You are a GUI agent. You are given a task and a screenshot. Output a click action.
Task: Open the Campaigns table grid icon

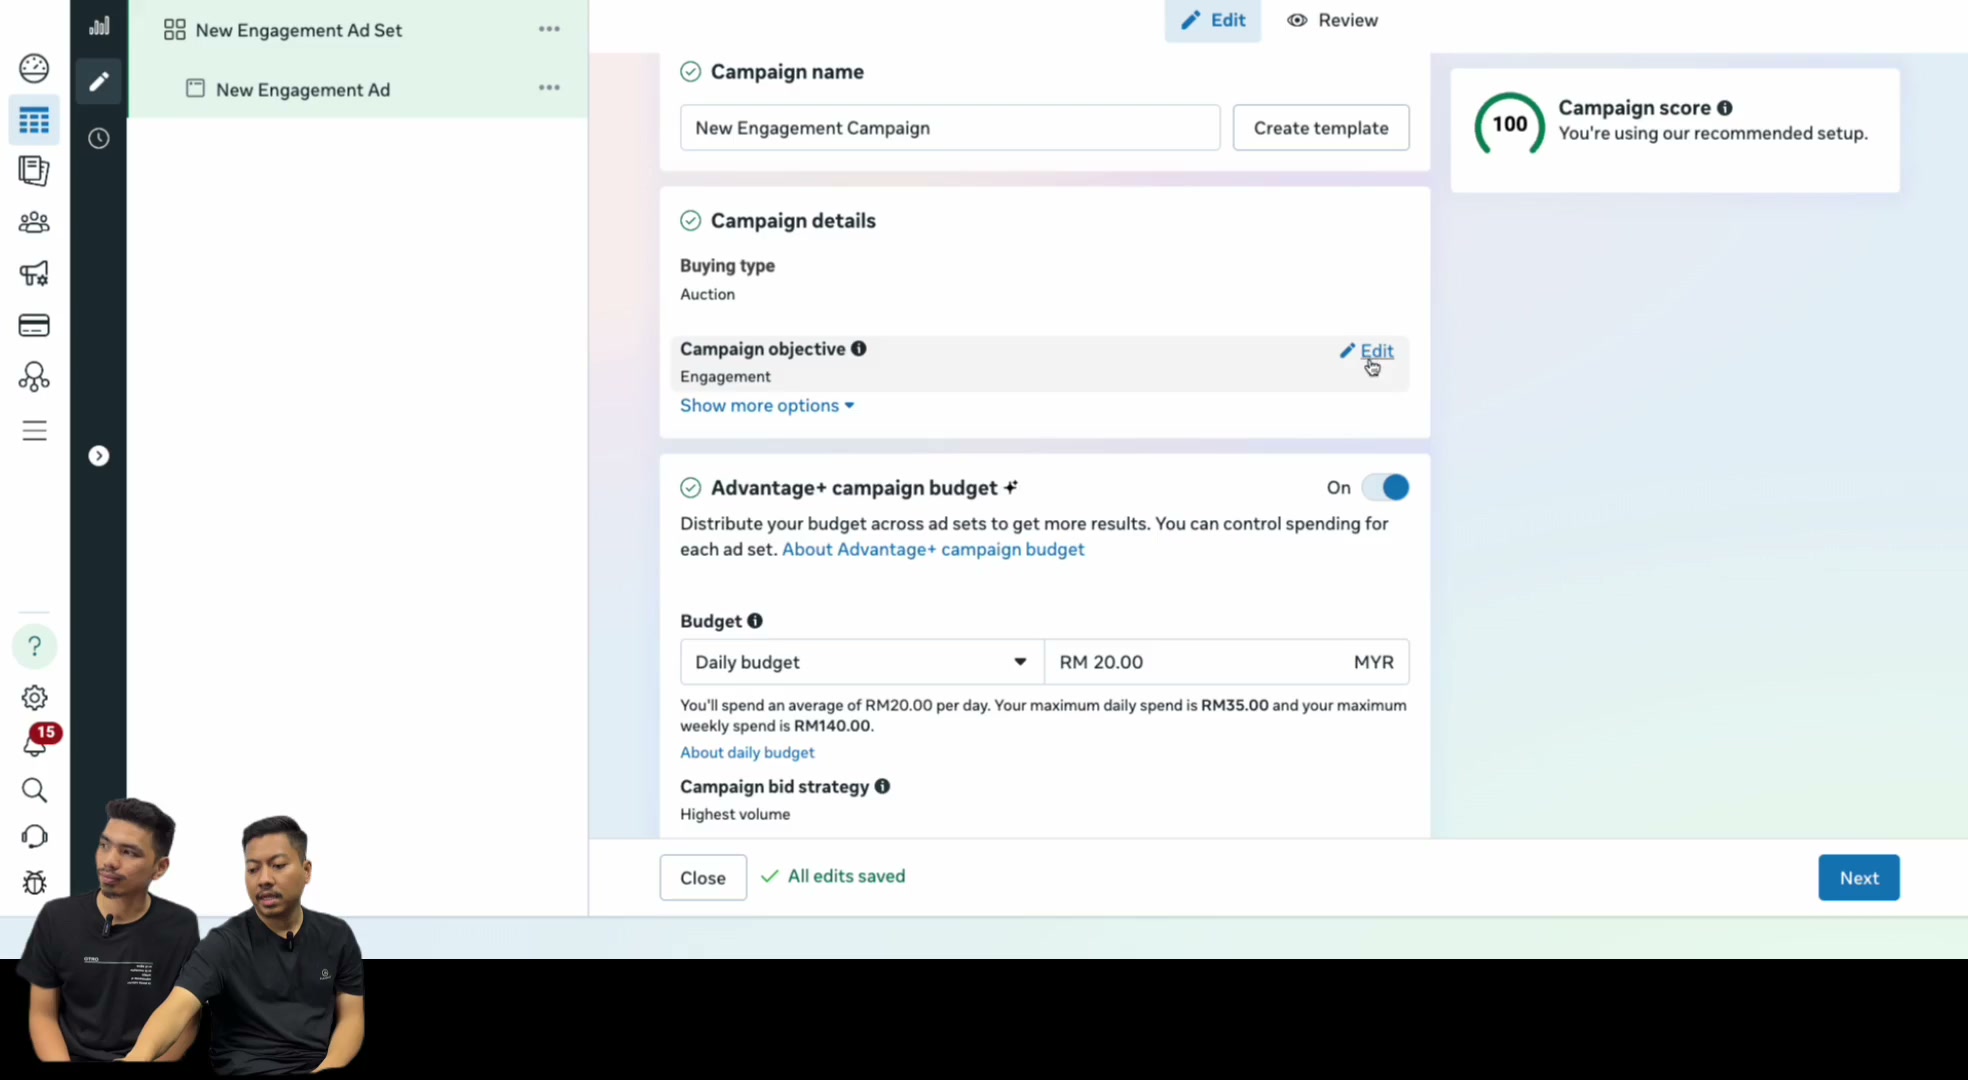[x=34, y=120]
